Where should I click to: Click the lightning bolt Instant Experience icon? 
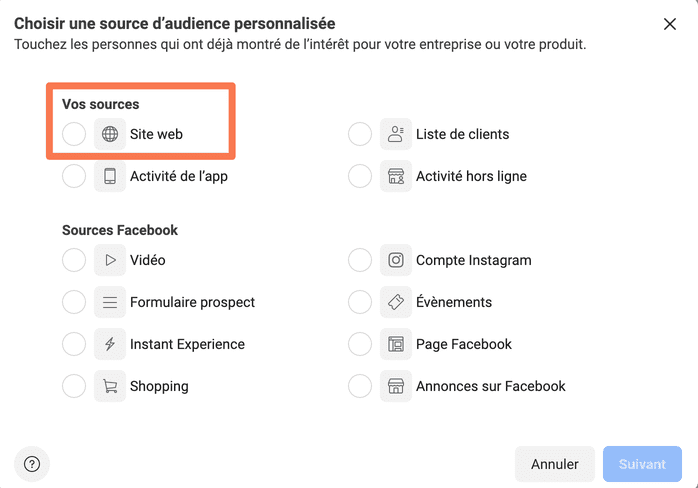click(110, 344)
